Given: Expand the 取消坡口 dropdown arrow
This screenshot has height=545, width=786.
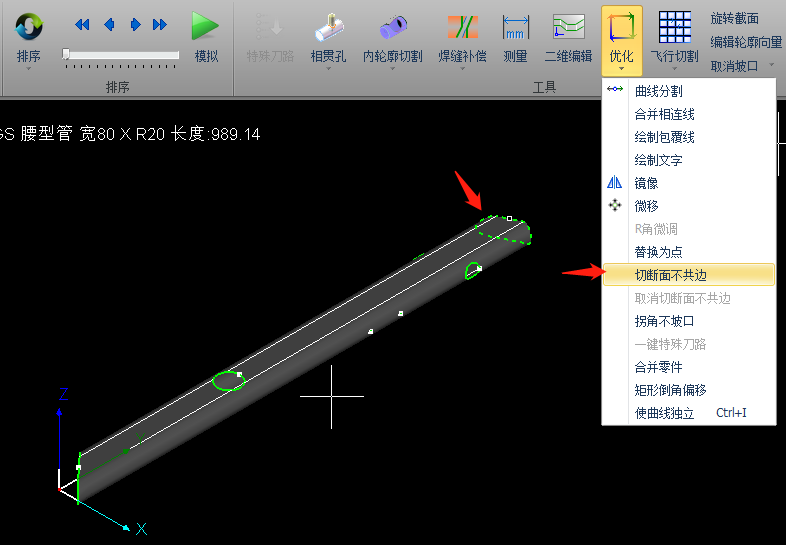Looking at the screenshot, I should tap(771, 66).
